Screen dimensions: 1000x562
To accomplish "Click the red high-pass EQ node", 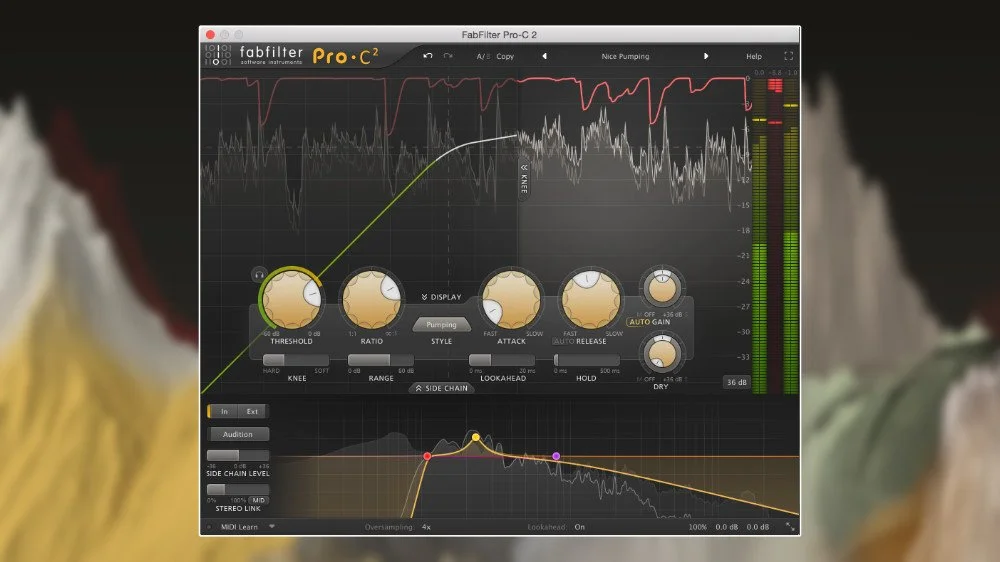I will (x=427, y=456).
